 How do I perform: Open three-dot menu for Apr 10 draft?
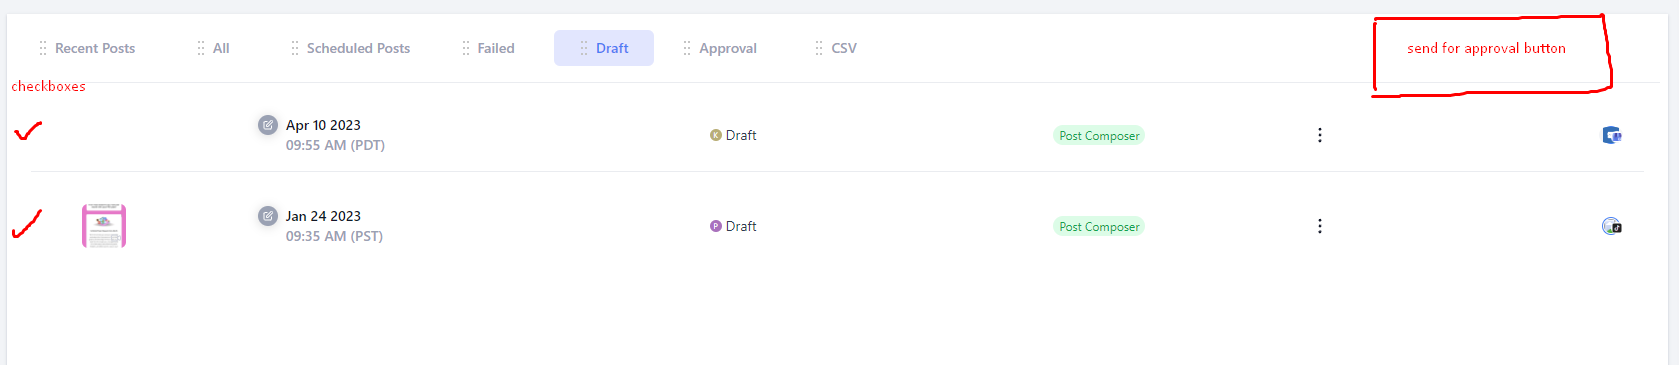click(1320, 135)
